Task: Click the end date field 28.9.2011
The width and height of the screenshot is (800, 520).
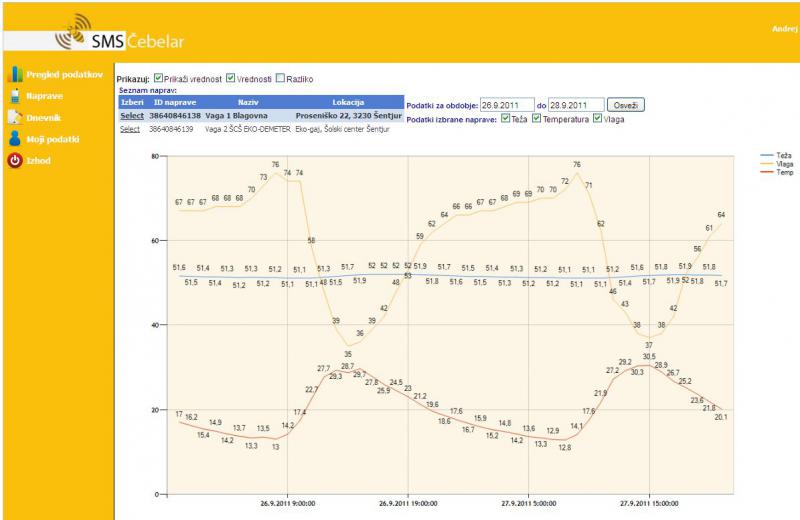Action: (576, 104)
